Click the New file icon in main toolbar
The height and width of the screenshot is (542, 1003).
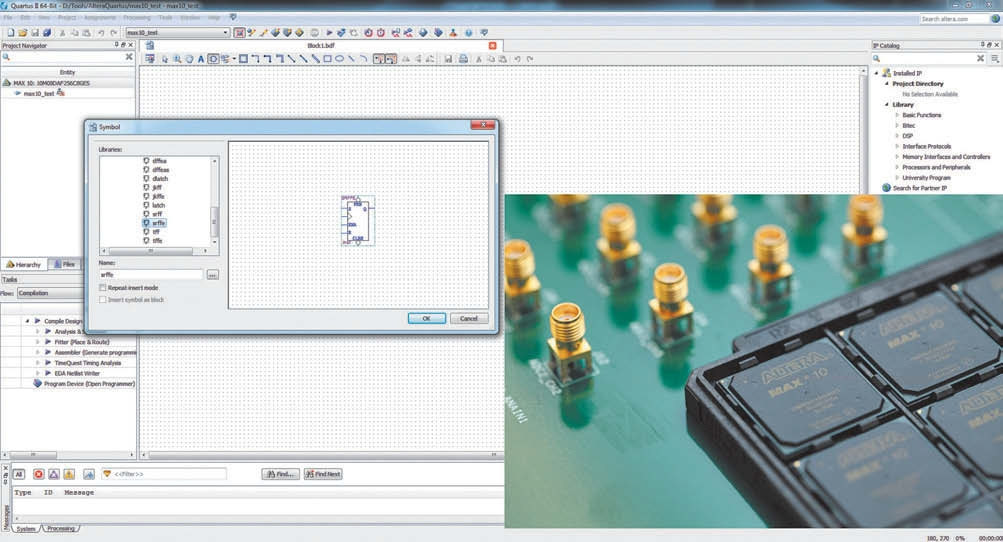coord(11,33)
